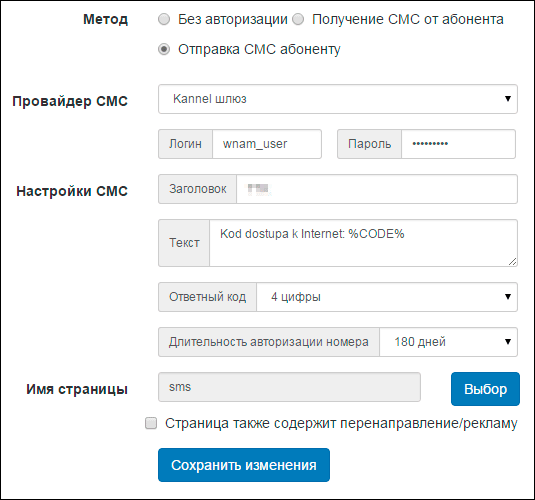This screenshot has height=500, width=535.
Task: Click inside the Текст message textarea
Action: (363, 243)
